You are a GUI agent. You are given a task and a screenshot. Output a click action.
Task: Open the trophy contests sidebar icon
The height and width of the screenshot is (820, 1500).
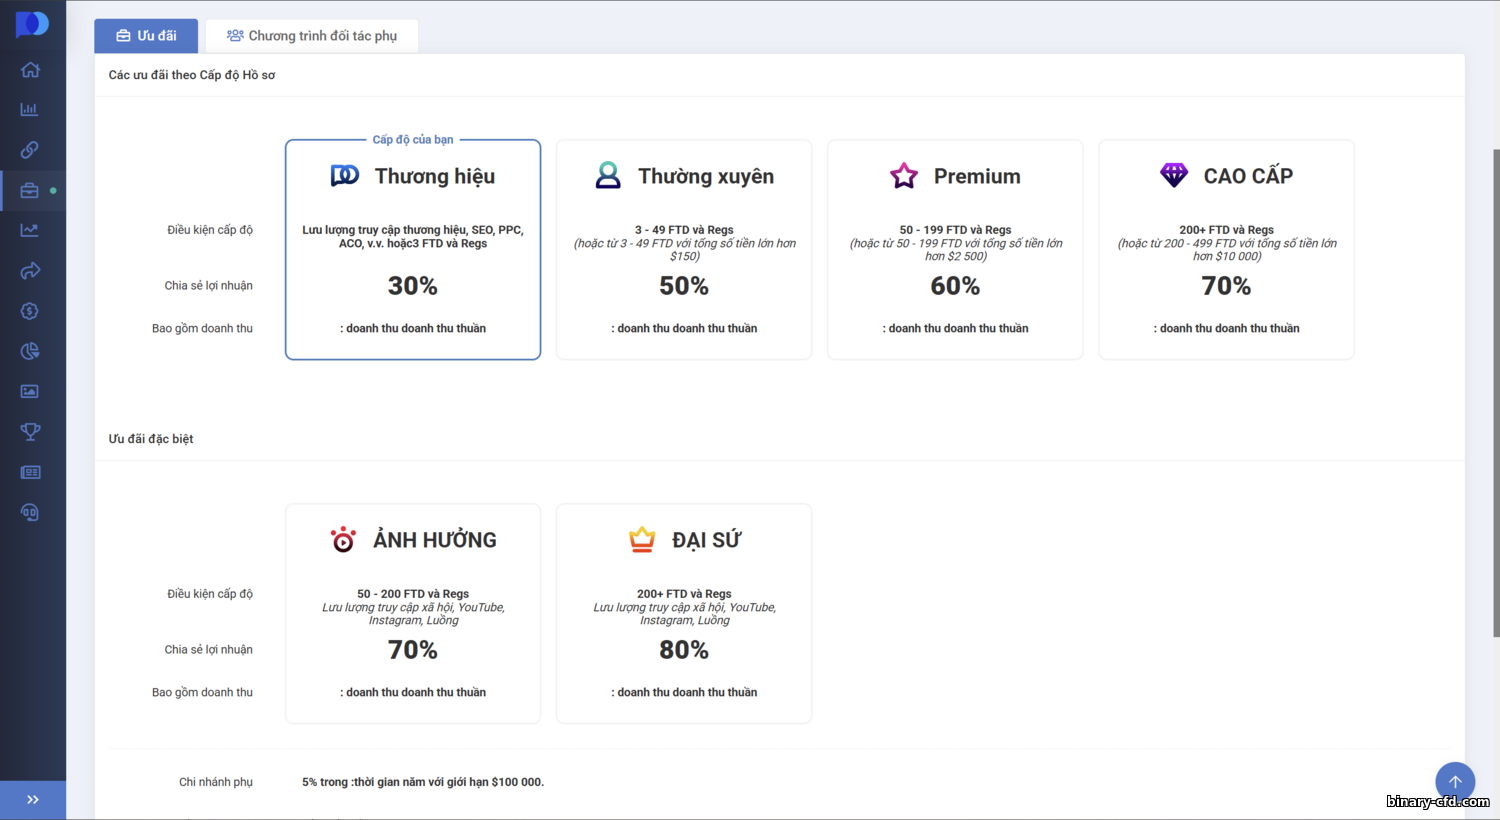click(x=30, y=432)
